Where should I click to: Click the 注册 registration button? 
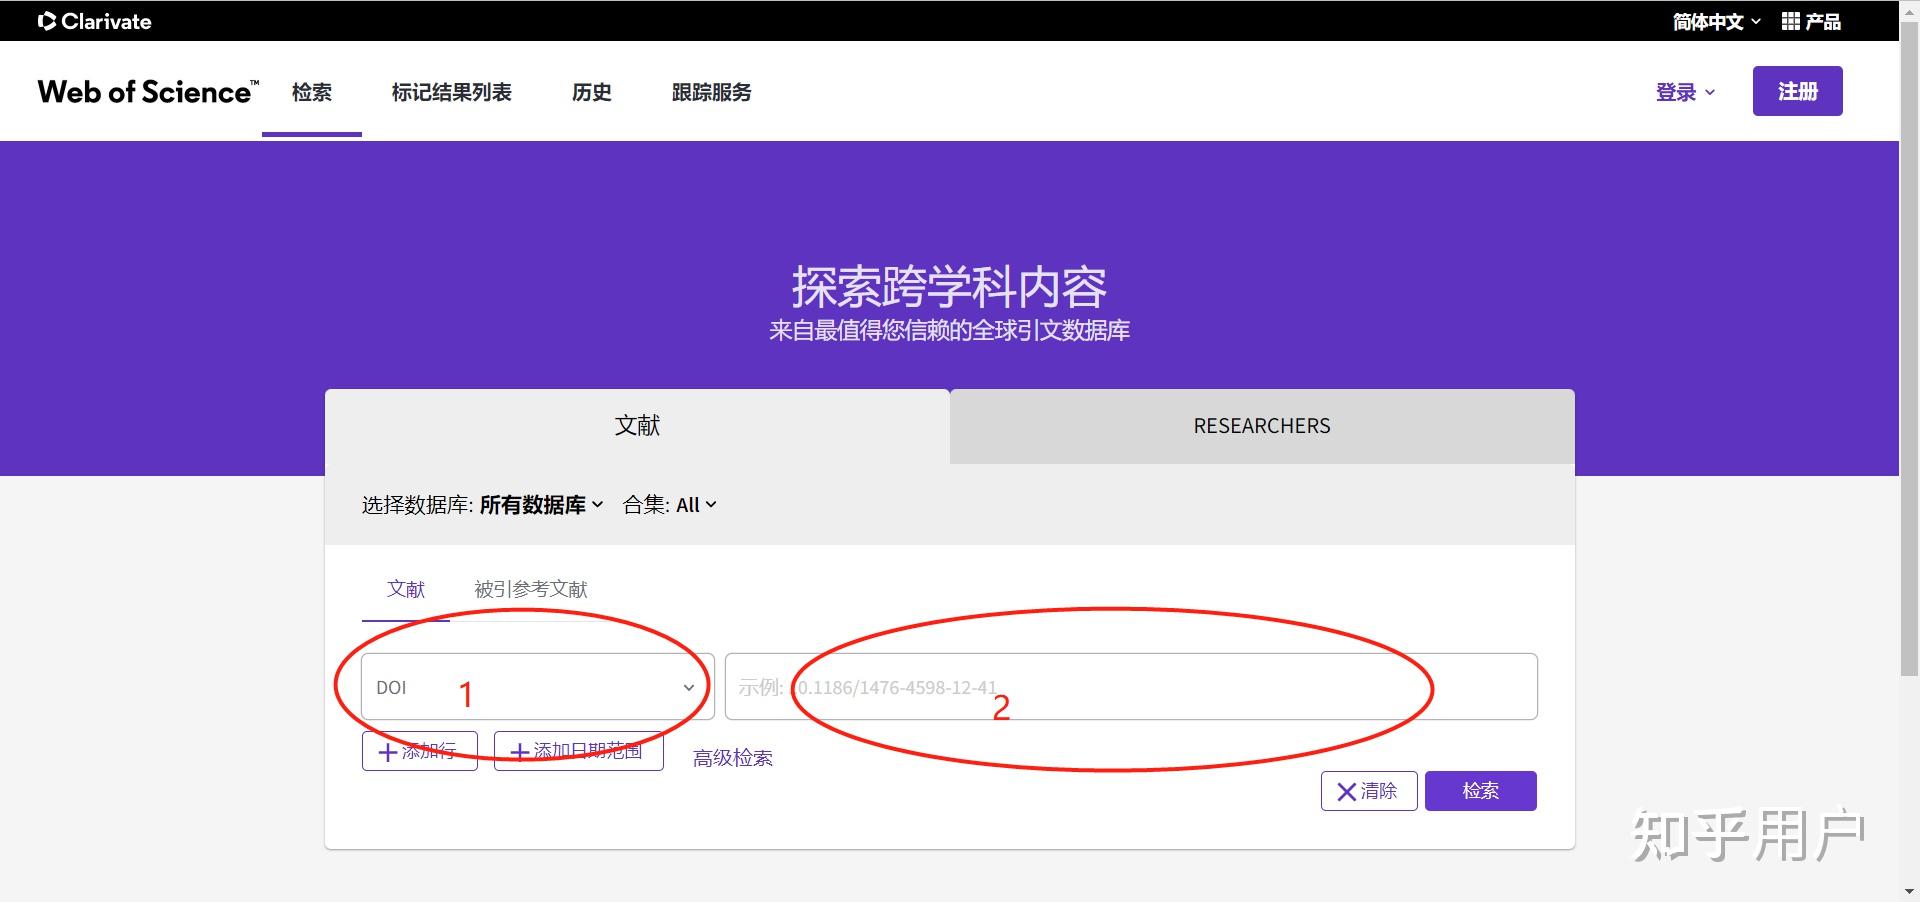[x=1797, y=90]
